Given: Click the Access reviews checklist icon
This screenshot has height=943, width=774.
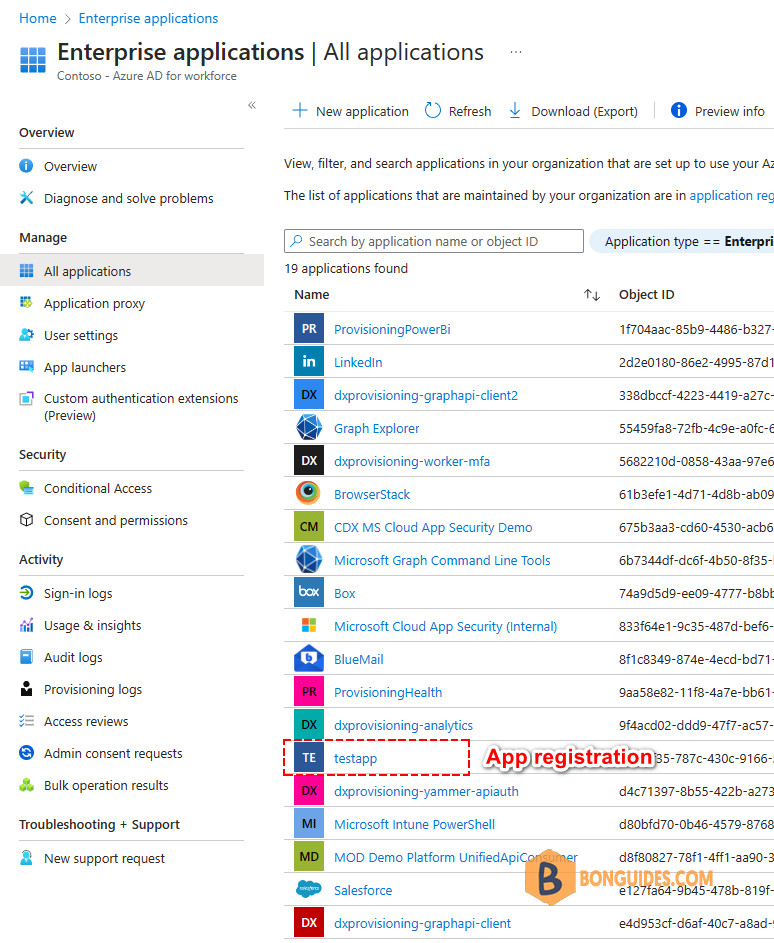Looking at the screenshot, I should click(x=26, y=720).
